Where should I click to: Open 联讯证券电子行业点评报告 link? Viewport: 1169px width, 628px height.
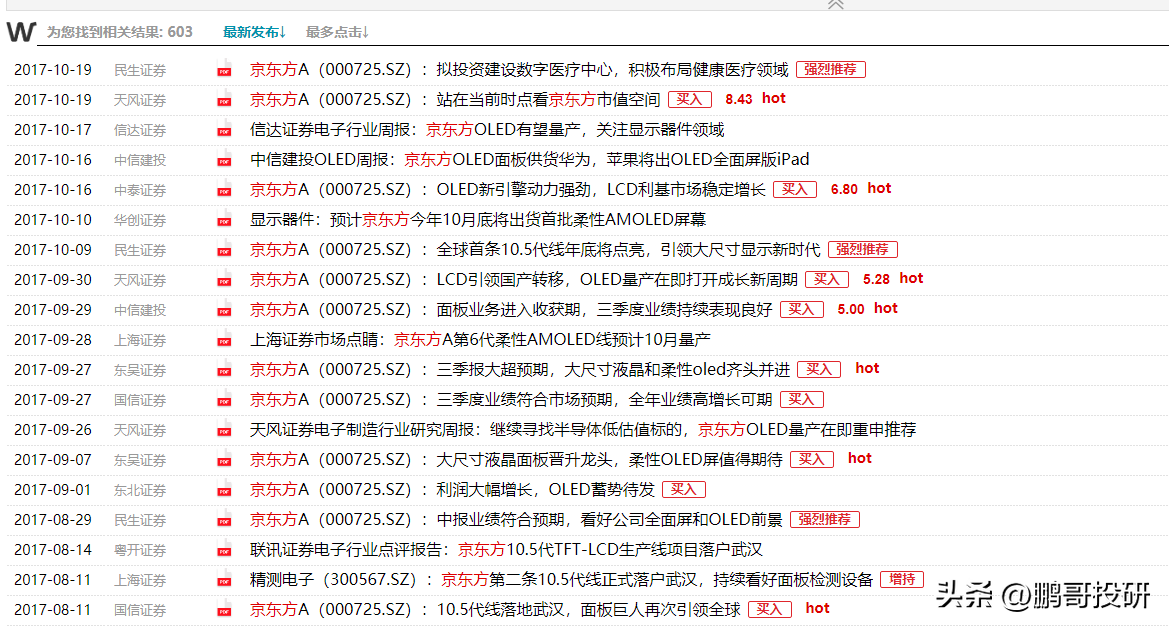[x=506, y=550]
